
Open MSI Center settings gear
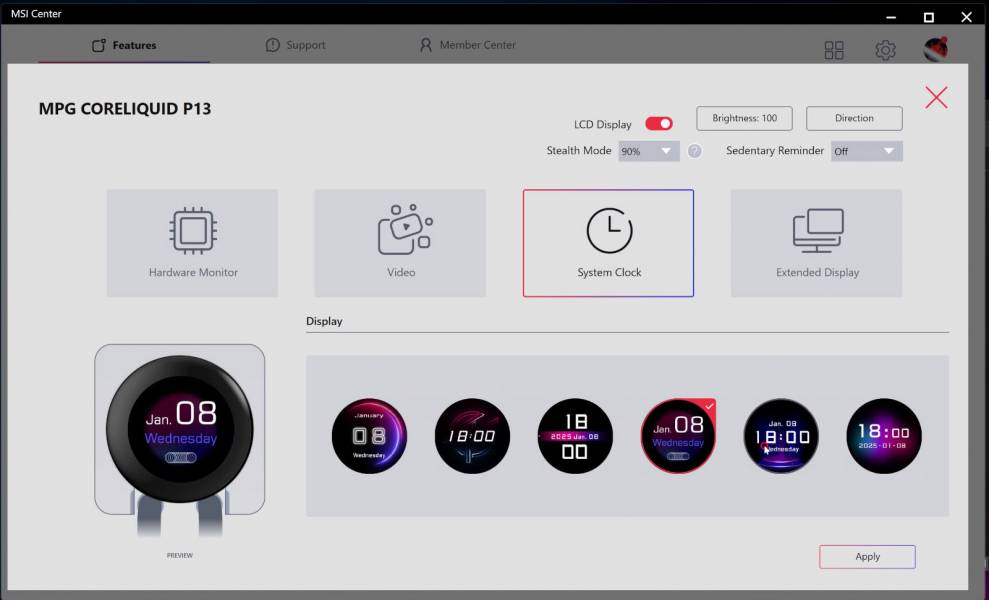pos(885,50)
